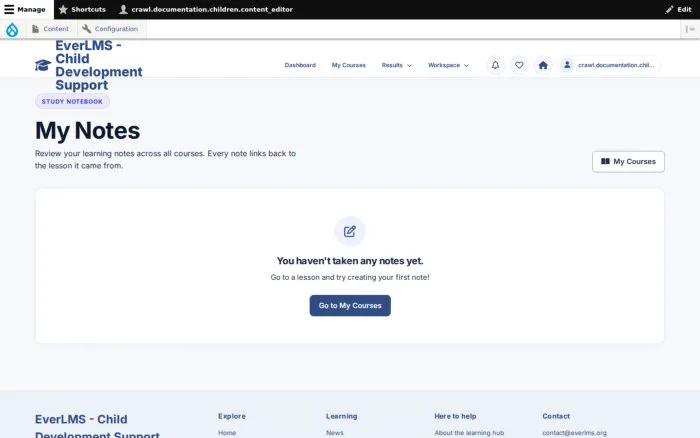
Task: Click the My Courses outlined button
Action: (628, 162)
